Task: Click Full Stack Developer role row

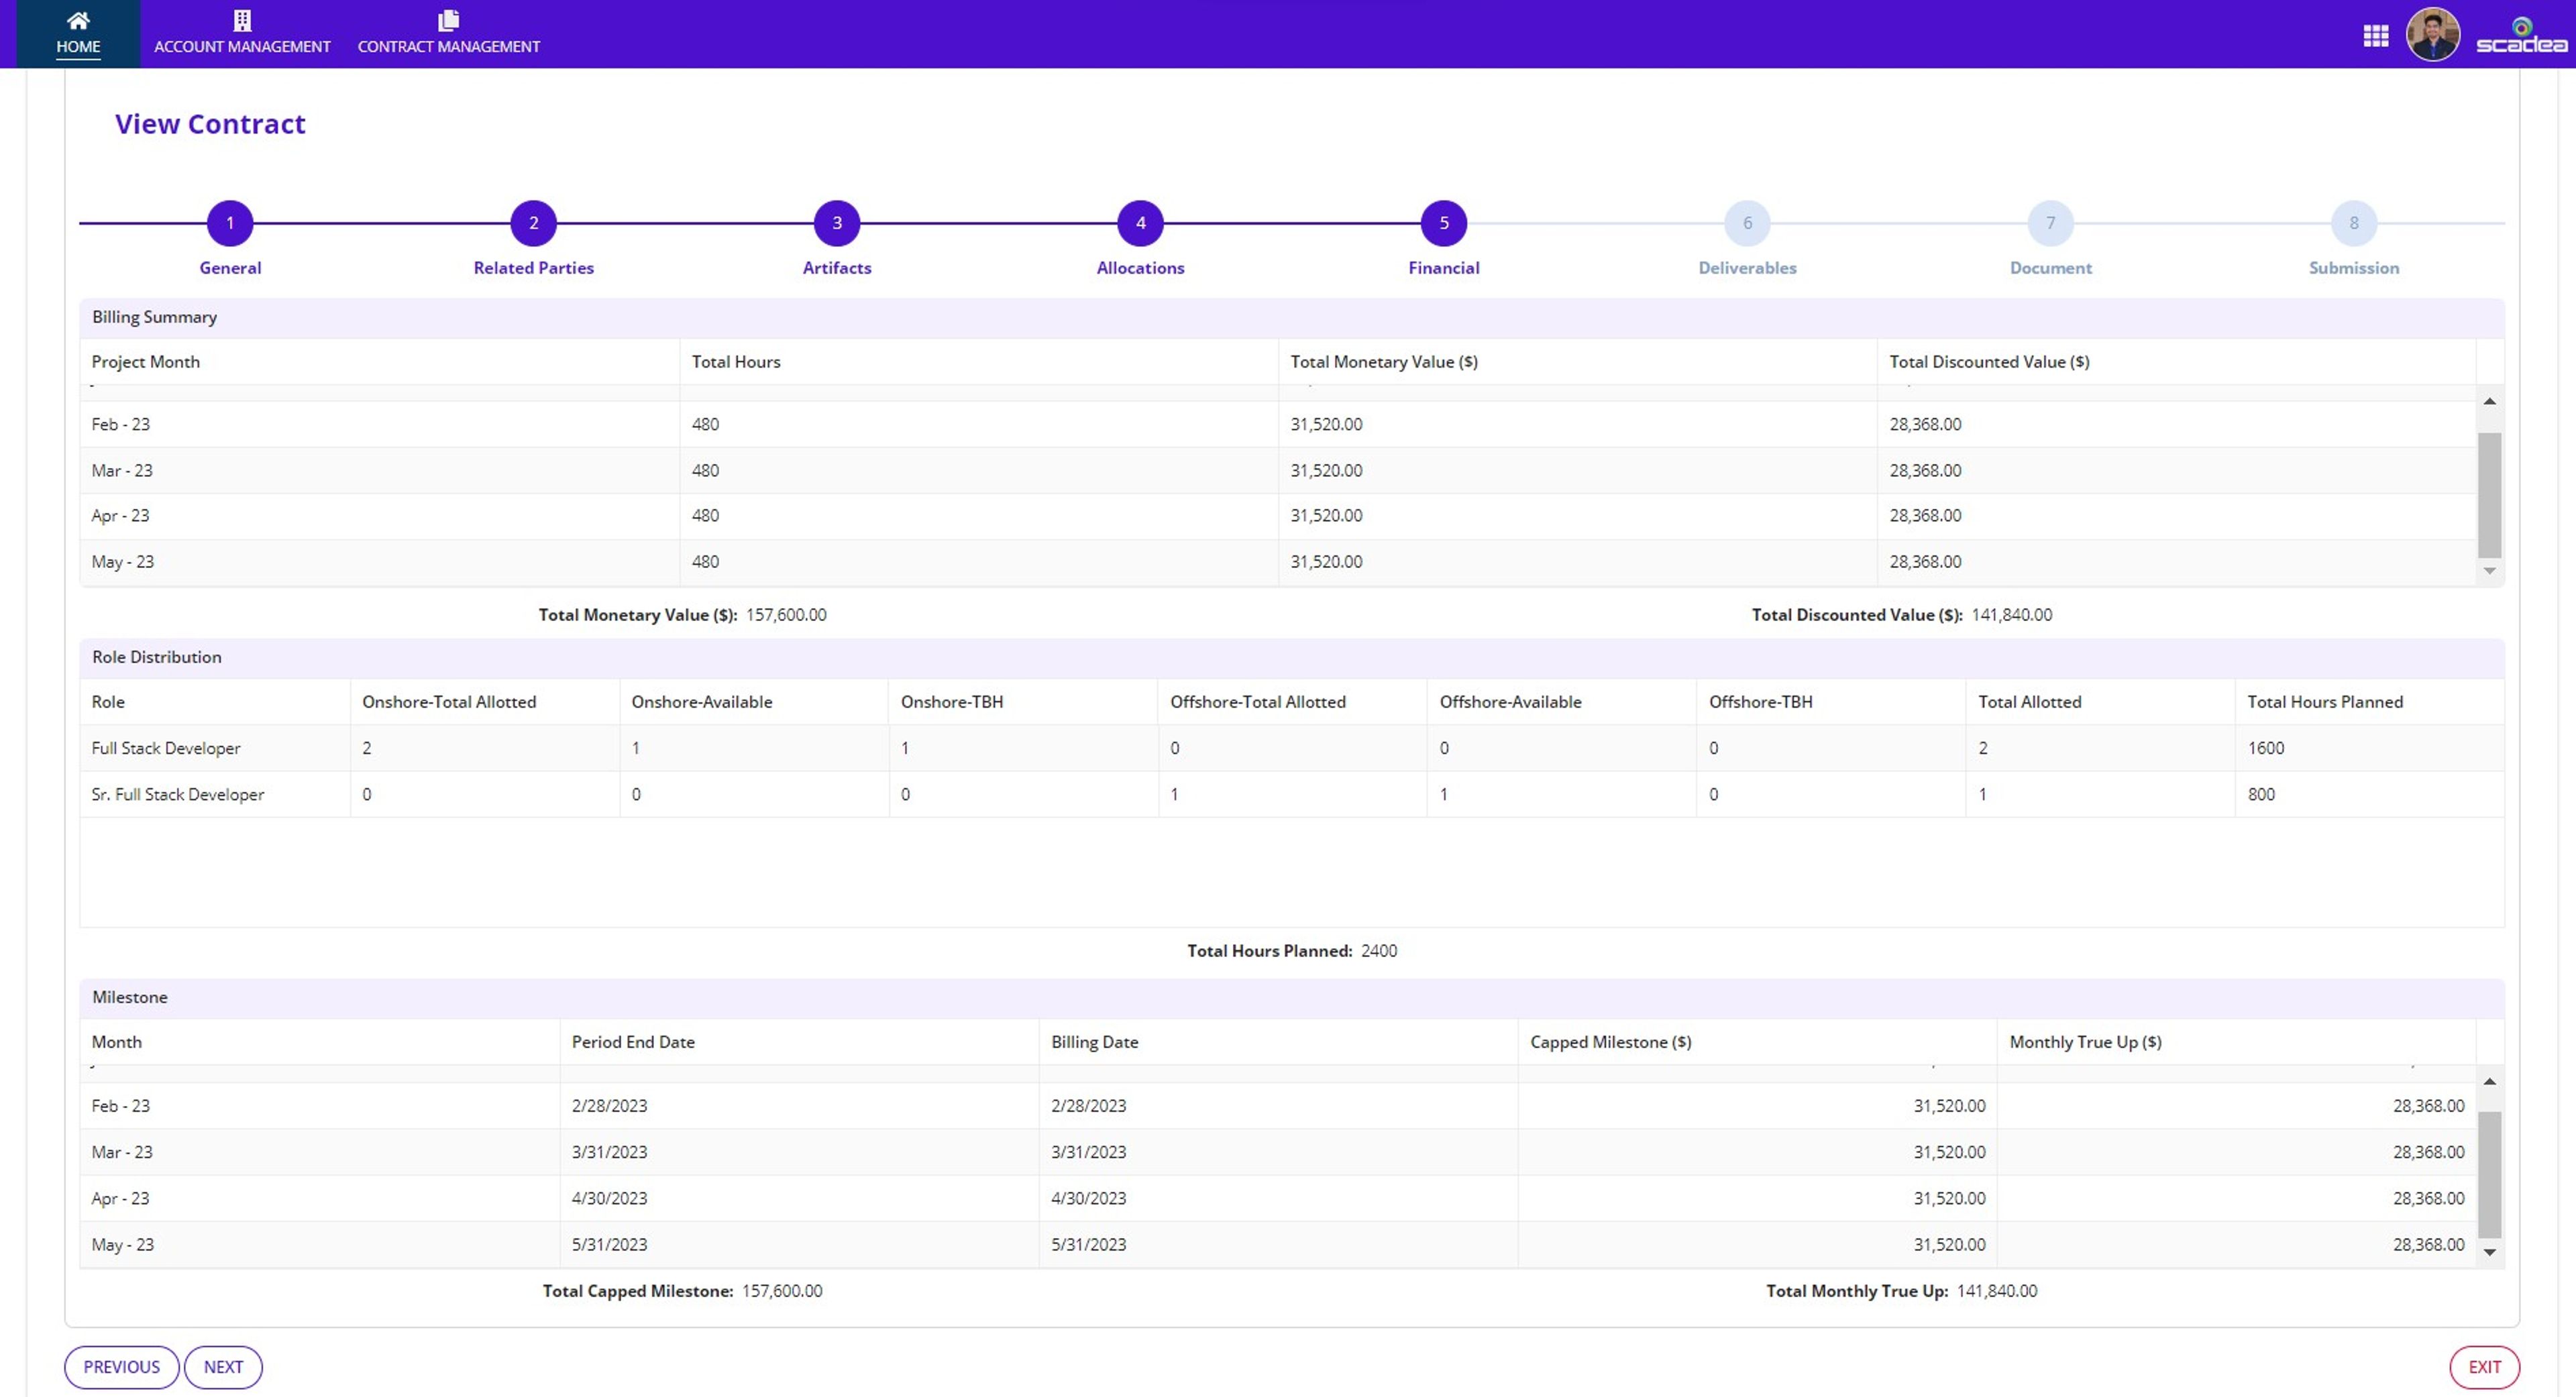Action: 1292,748
